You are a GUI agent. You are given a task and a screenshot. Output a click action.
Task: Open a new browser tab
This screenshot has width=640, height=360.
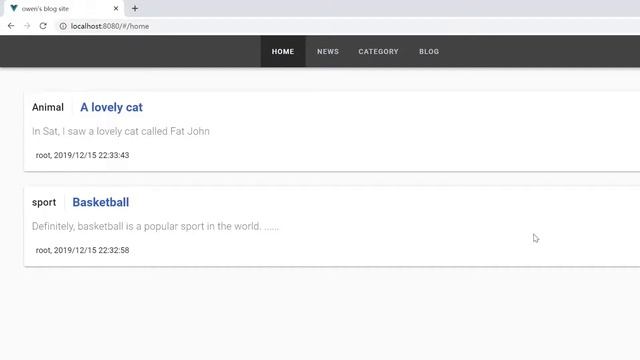(135, 8)
